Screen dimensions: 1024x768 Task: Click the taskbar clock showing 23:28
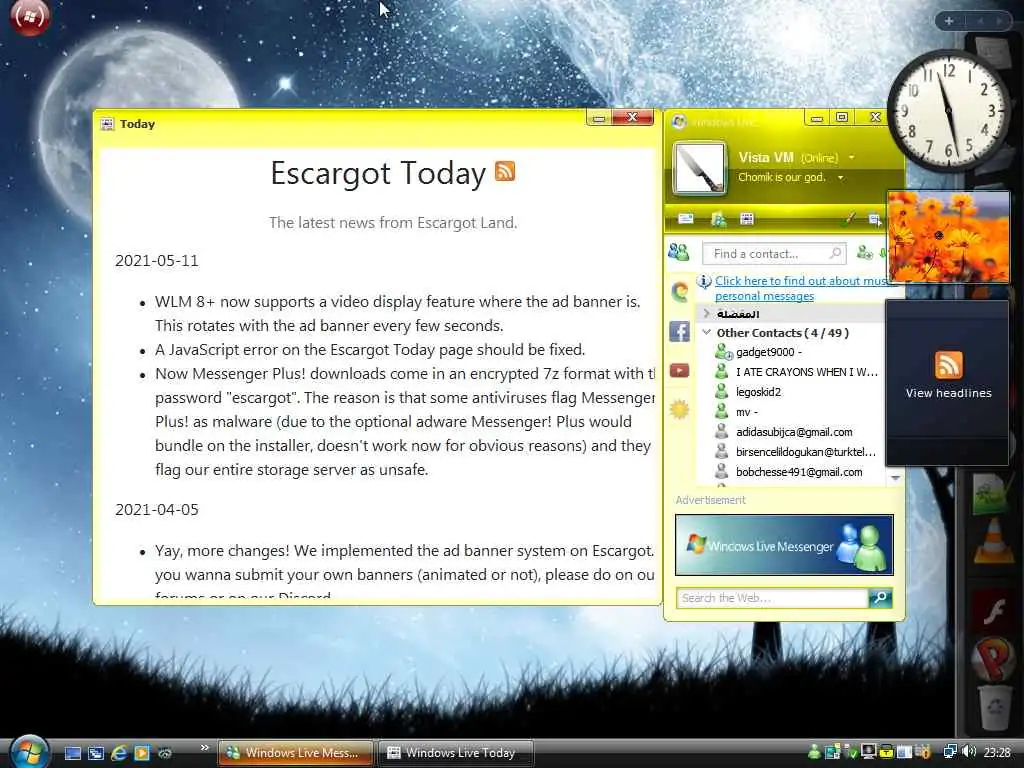pos(997,753)
